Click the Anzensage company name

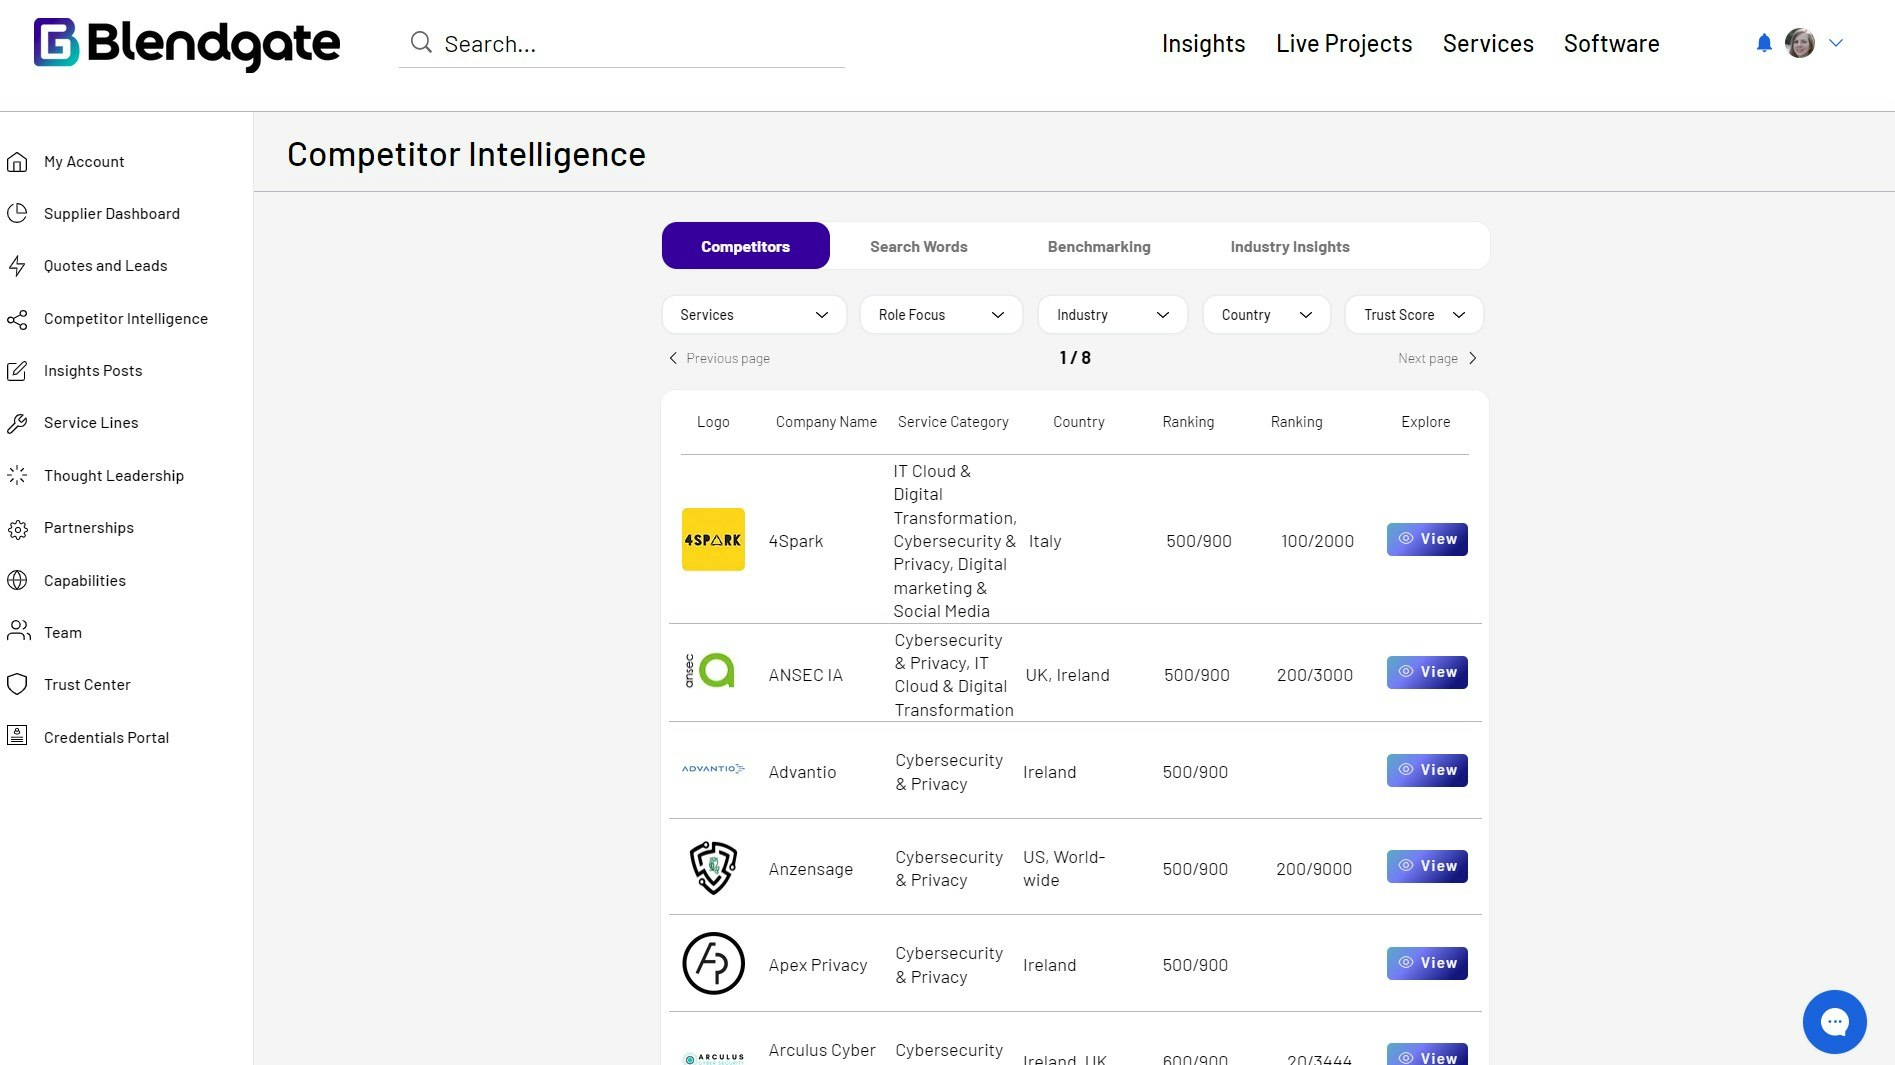(x=810, y=869)
